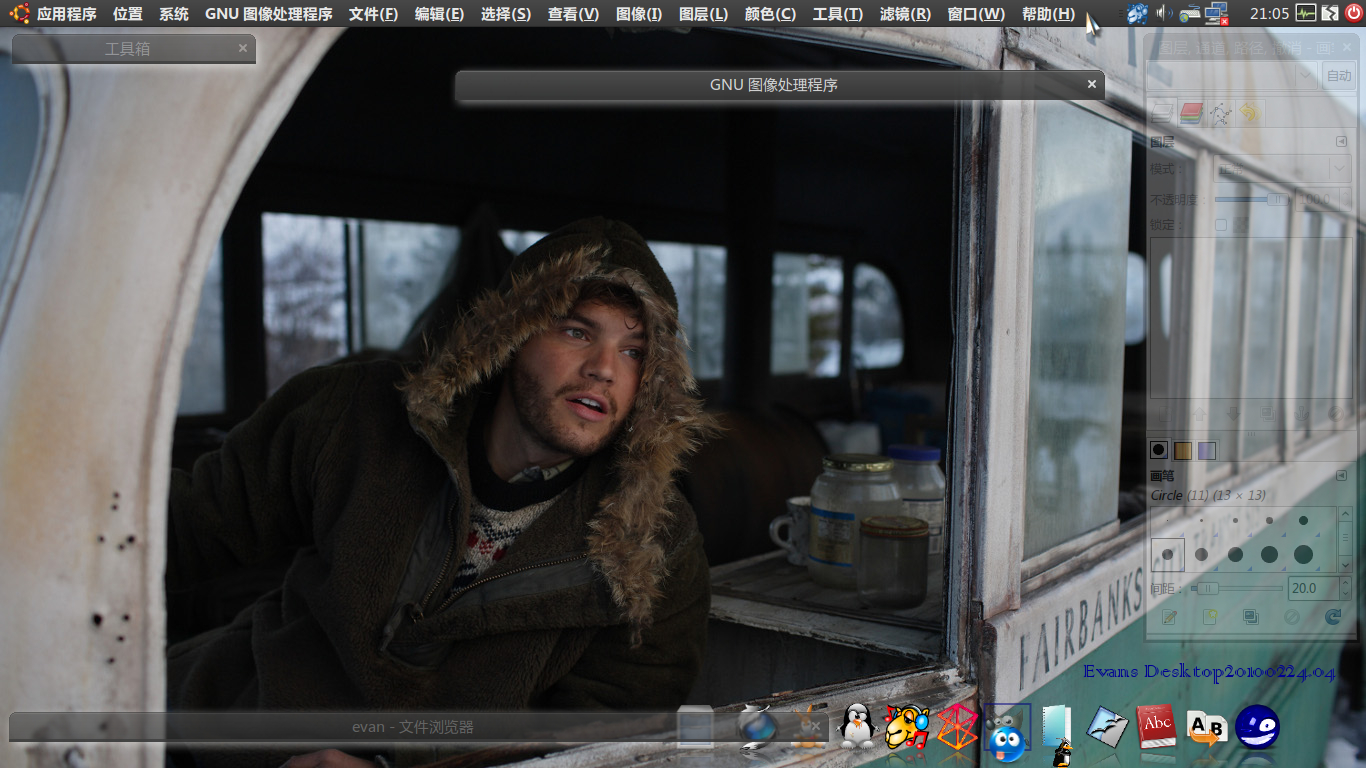Open the 系统 menu
1366x768 pixels.
174,14
